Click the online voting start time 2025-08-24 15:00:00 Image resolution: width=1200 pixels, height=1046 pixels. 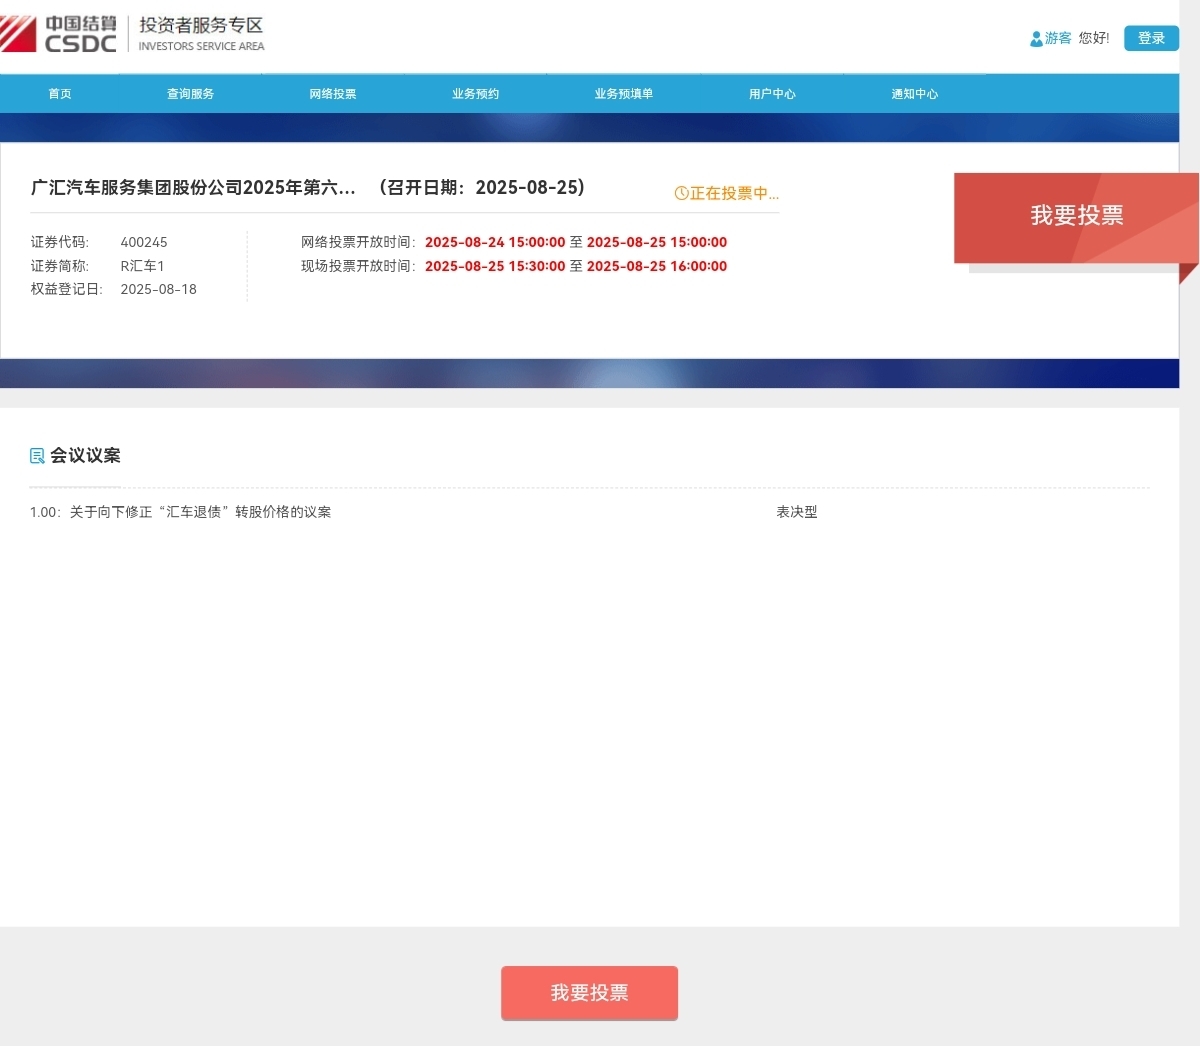point(495,242)
